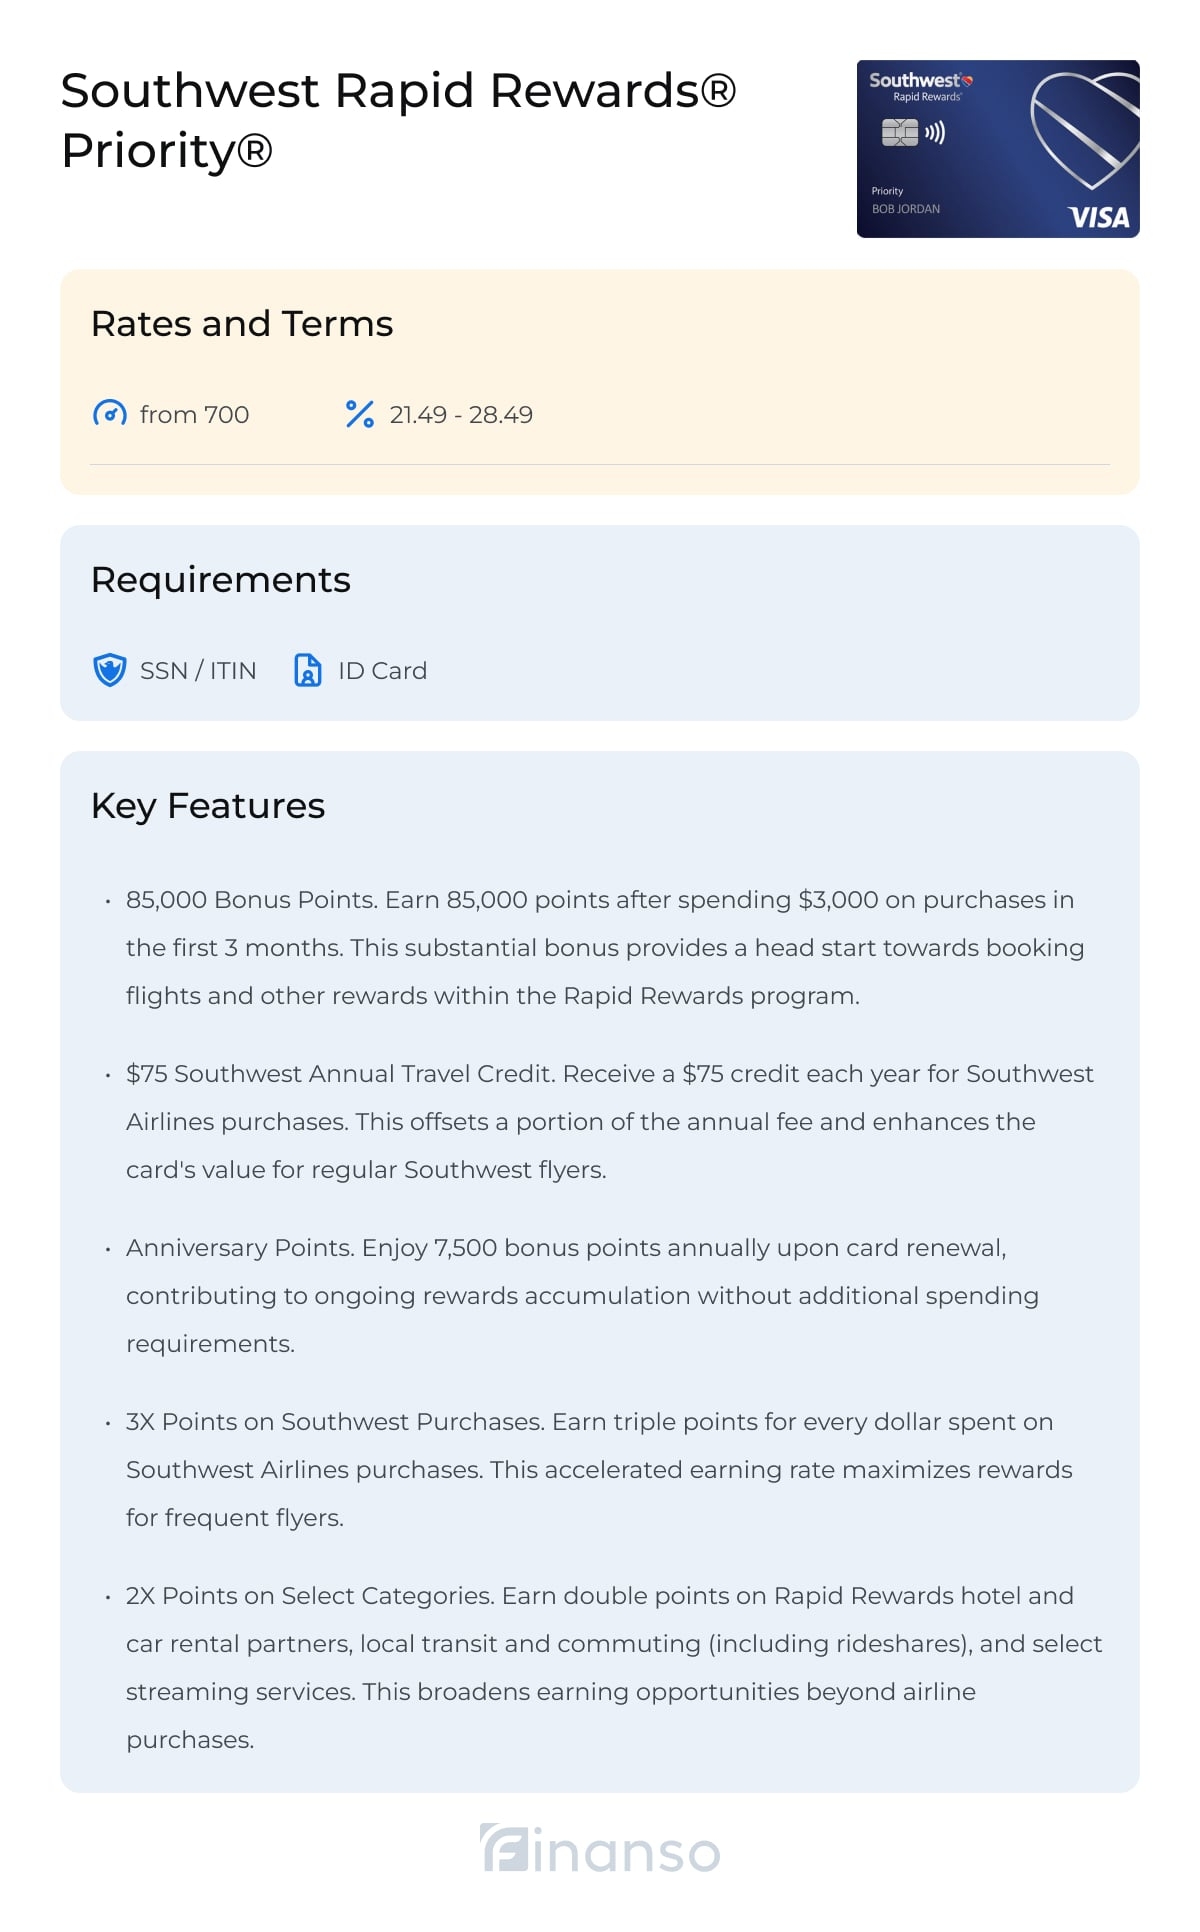Click the ID Card document icon
Viewport: 1200px width, 1932px height.
tap(307, 670)
